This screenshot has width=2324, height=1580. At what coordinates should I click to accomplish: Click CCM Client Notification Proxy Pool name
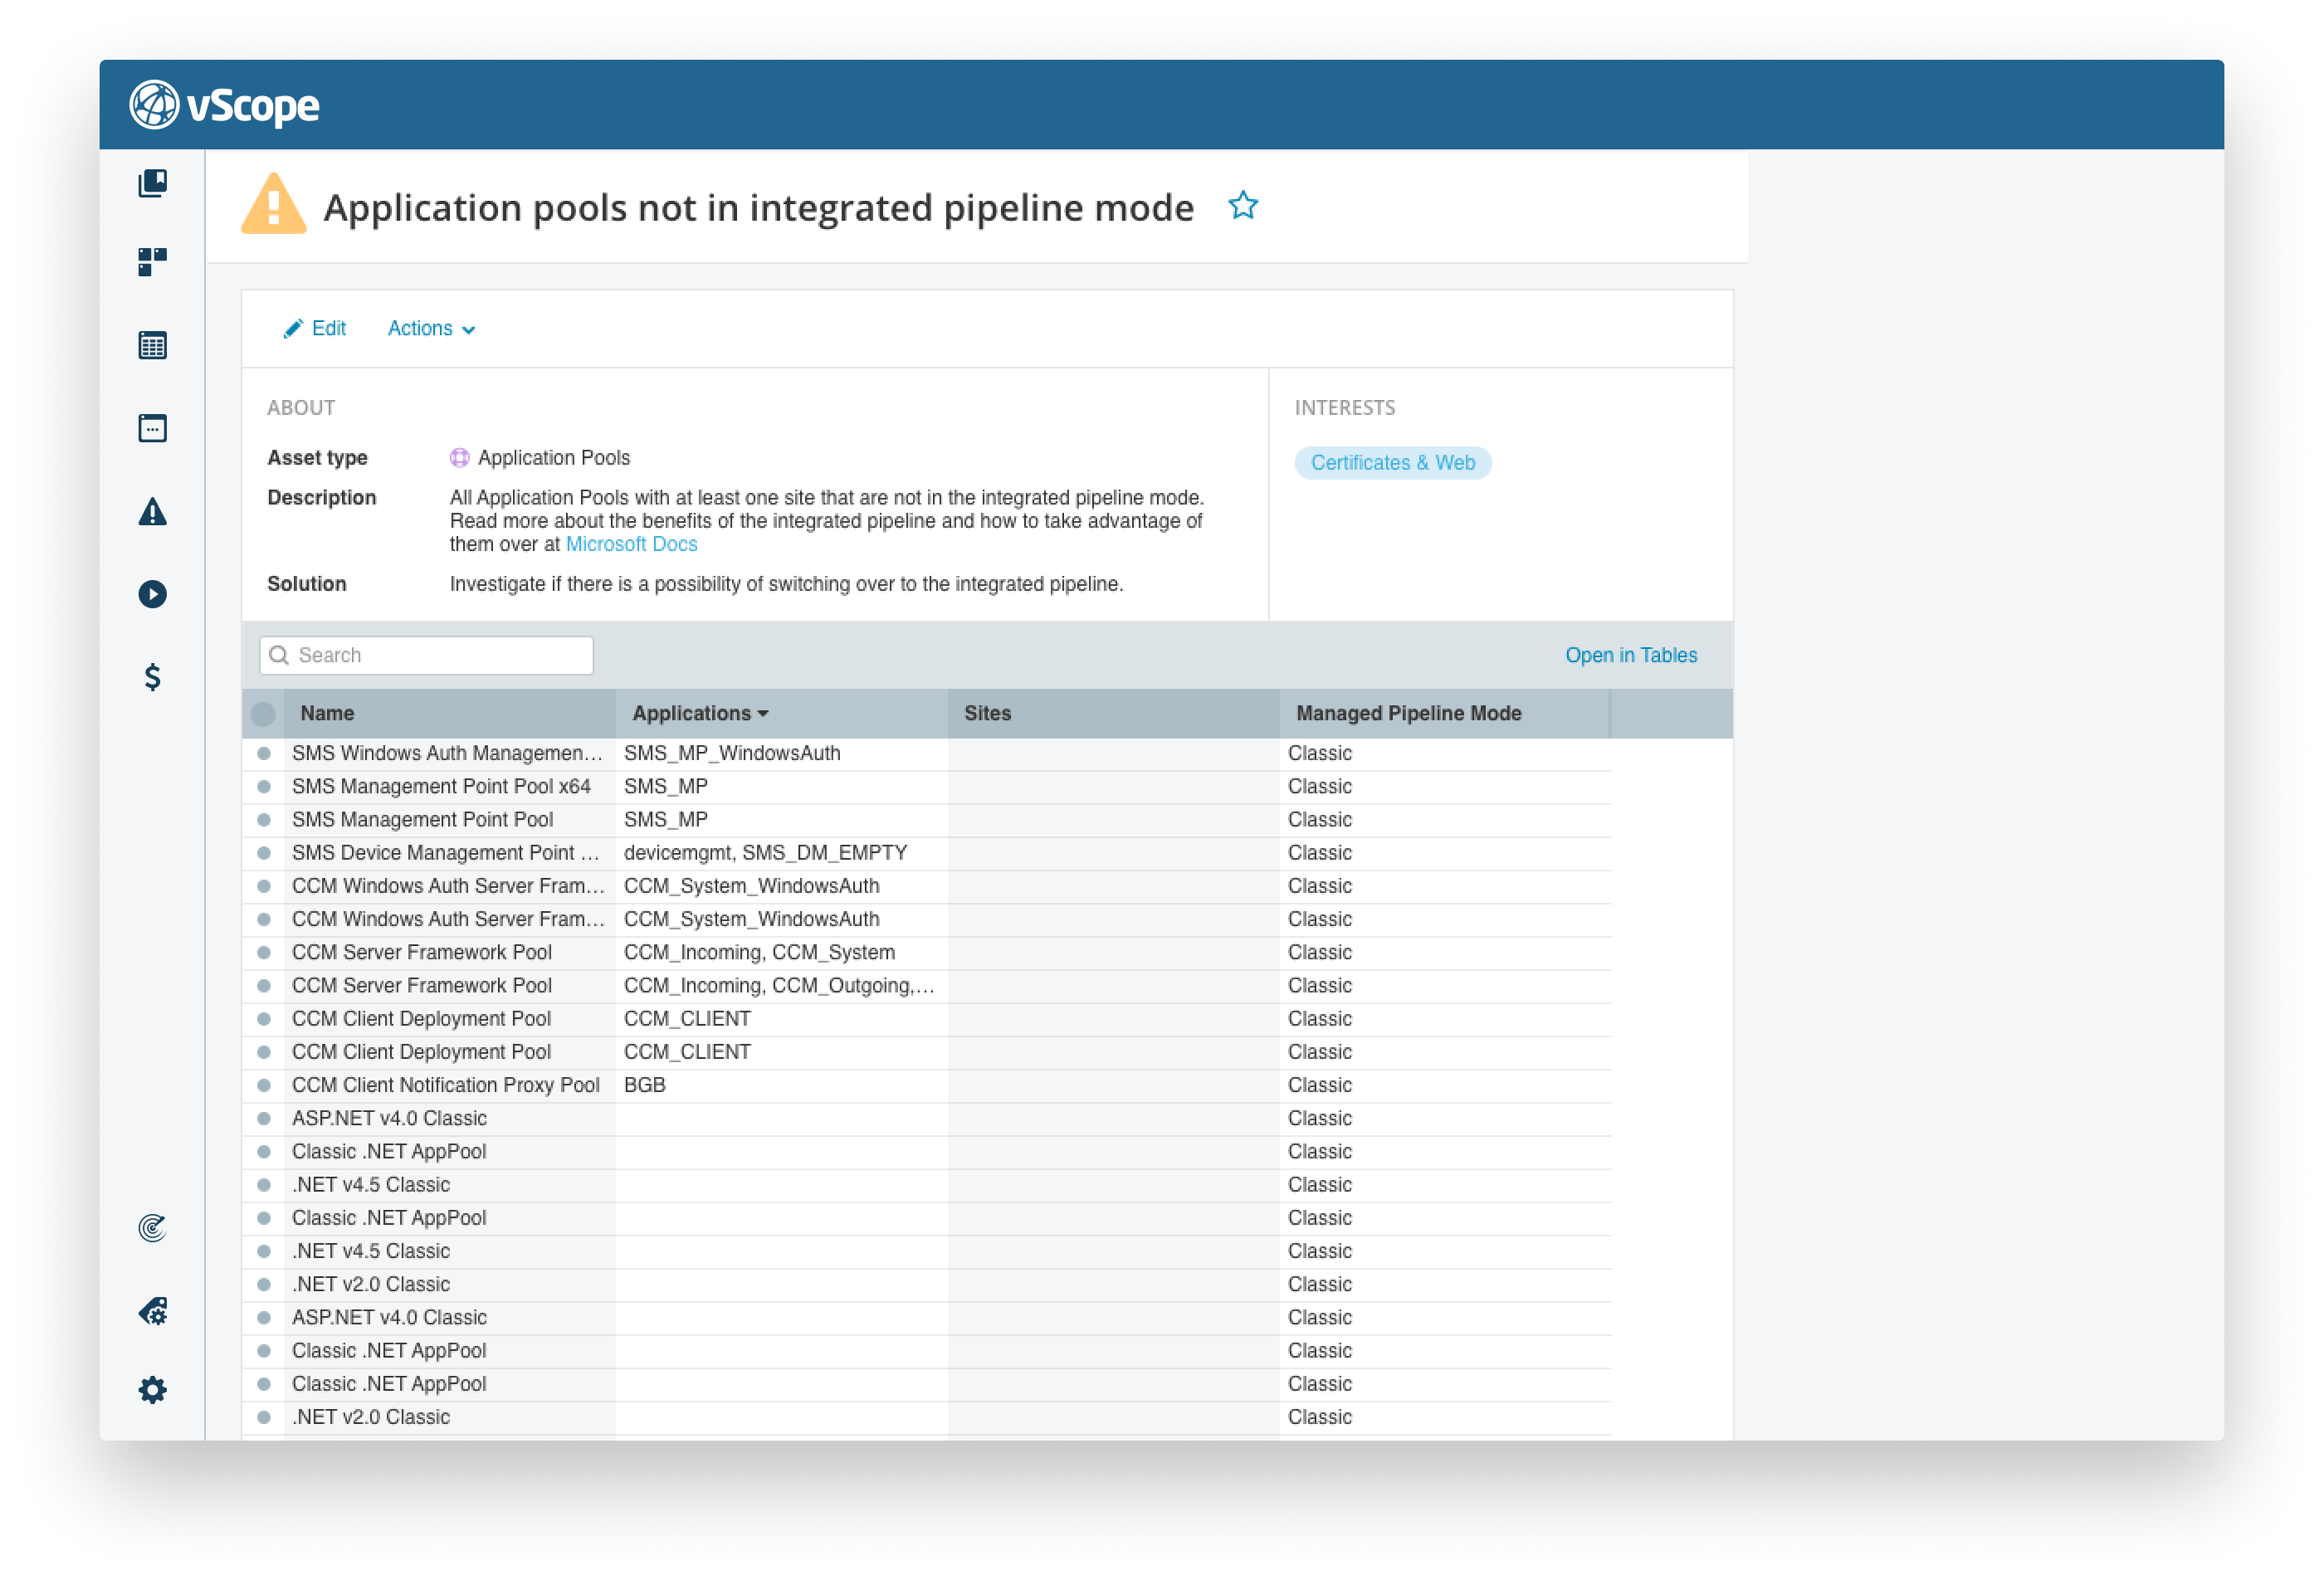445,1085
